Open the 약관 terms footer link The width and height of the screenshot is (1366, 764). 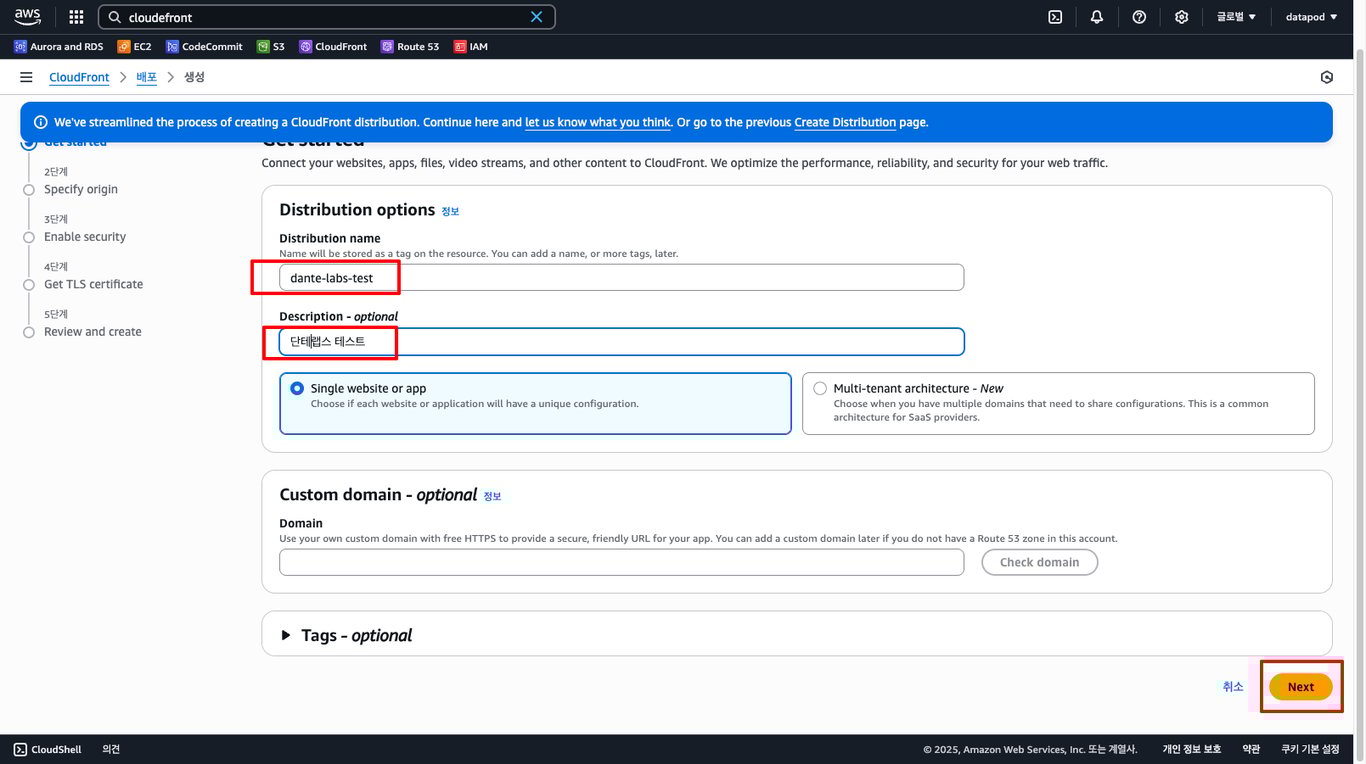pos(1251,749)
